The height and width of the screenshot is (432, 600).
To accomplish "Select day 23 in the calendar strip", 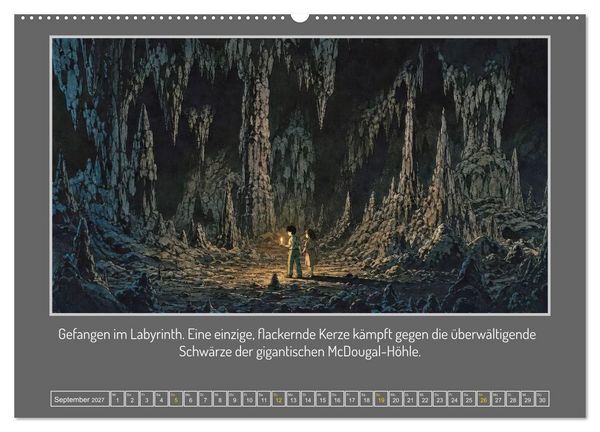I will pyautogui.click(x=439, y=399).
